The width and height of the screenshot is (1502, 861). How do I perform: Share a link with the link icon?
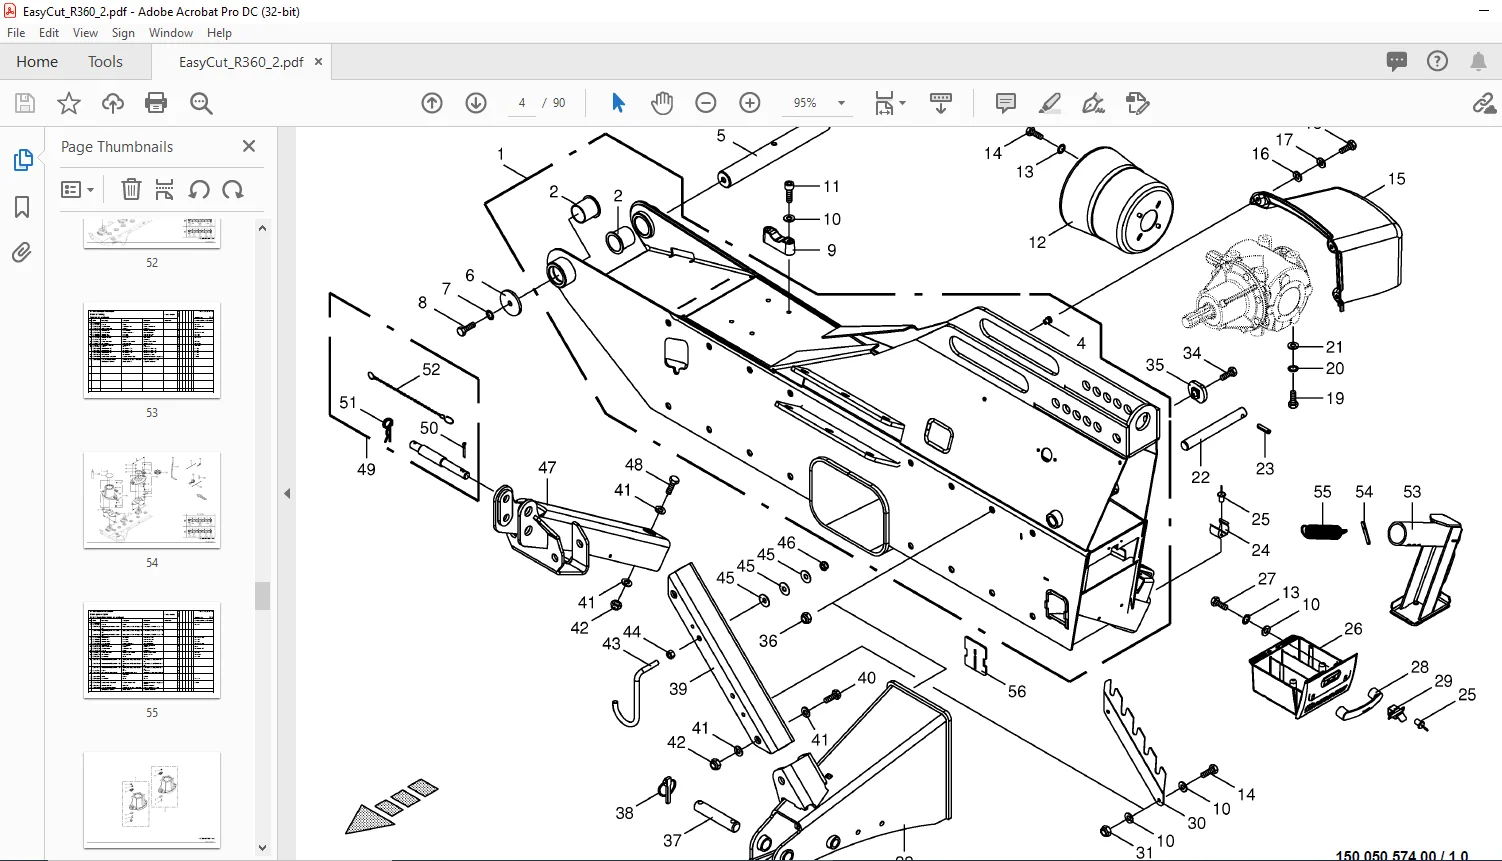[1484, 103]
